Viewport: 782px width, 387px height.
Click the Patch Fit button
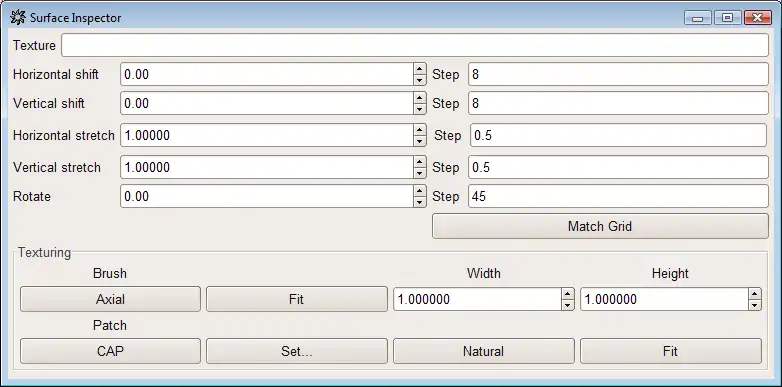click(x=670, y=351)
